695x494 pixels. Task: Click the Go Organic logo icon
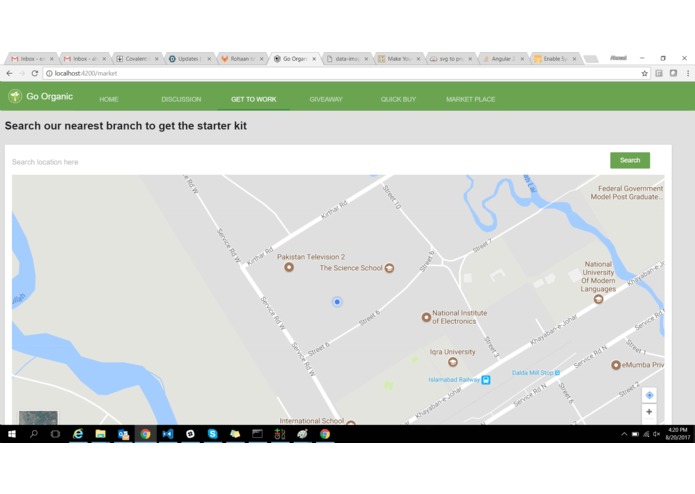(15, 96)
